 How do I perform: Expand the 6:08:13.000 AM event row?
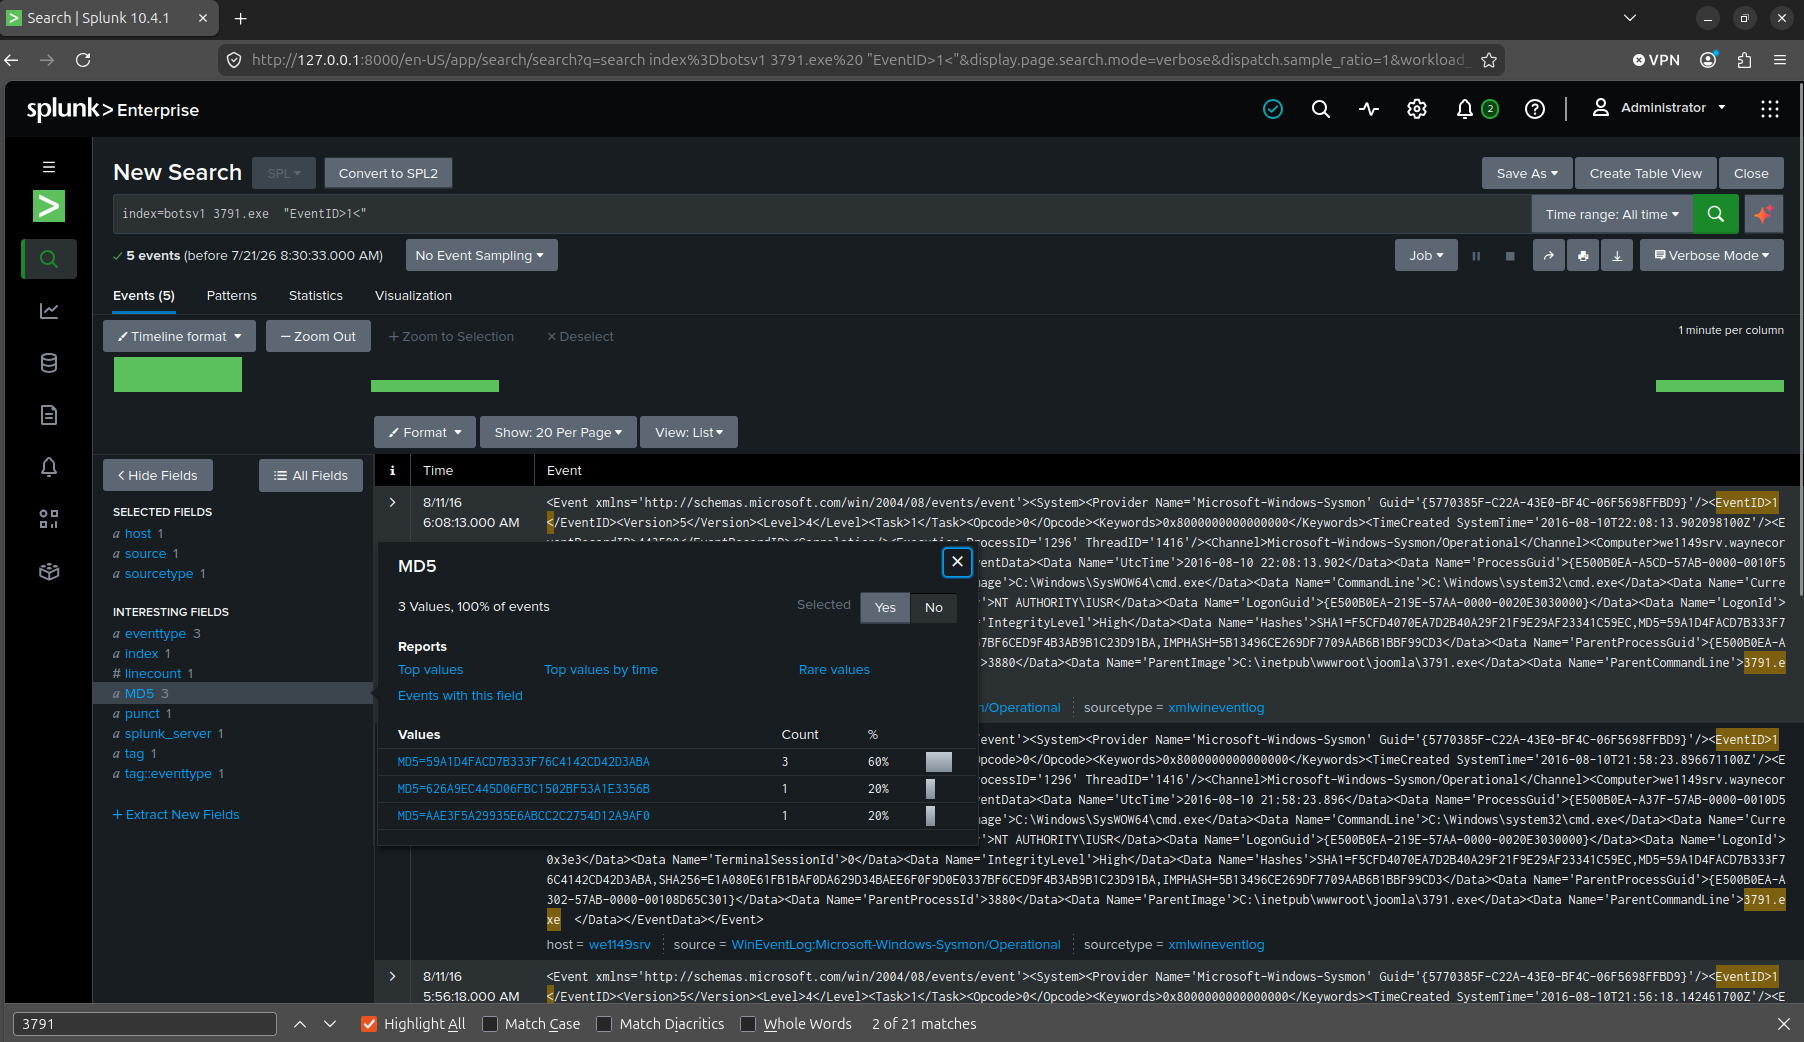click(x=393, y=503)
